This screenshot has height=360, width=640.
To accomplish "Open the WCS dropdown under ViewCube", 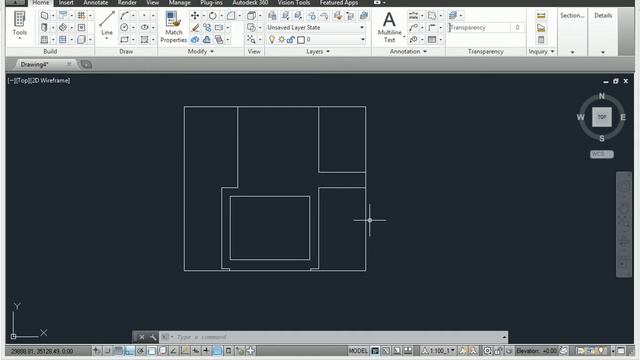I will pos(602,154).
